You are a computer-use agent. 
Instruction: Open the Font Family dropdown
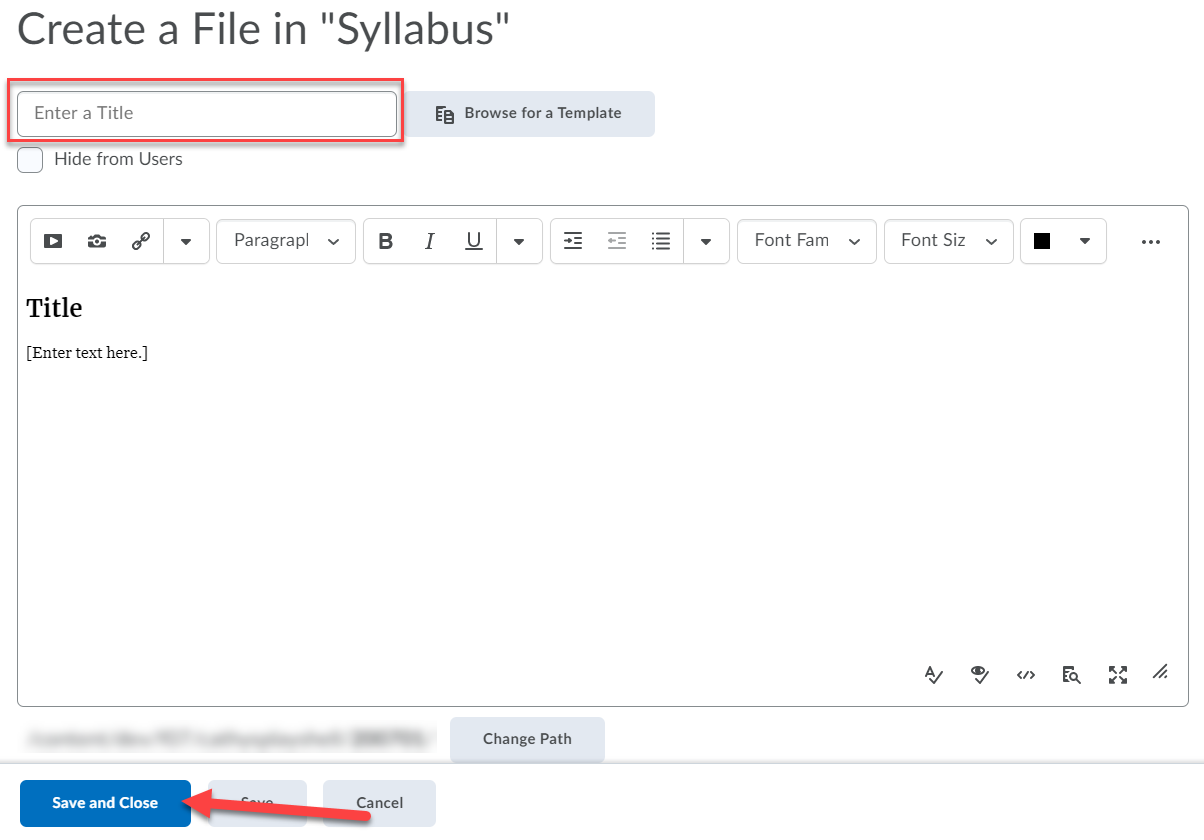coord(806,241)
